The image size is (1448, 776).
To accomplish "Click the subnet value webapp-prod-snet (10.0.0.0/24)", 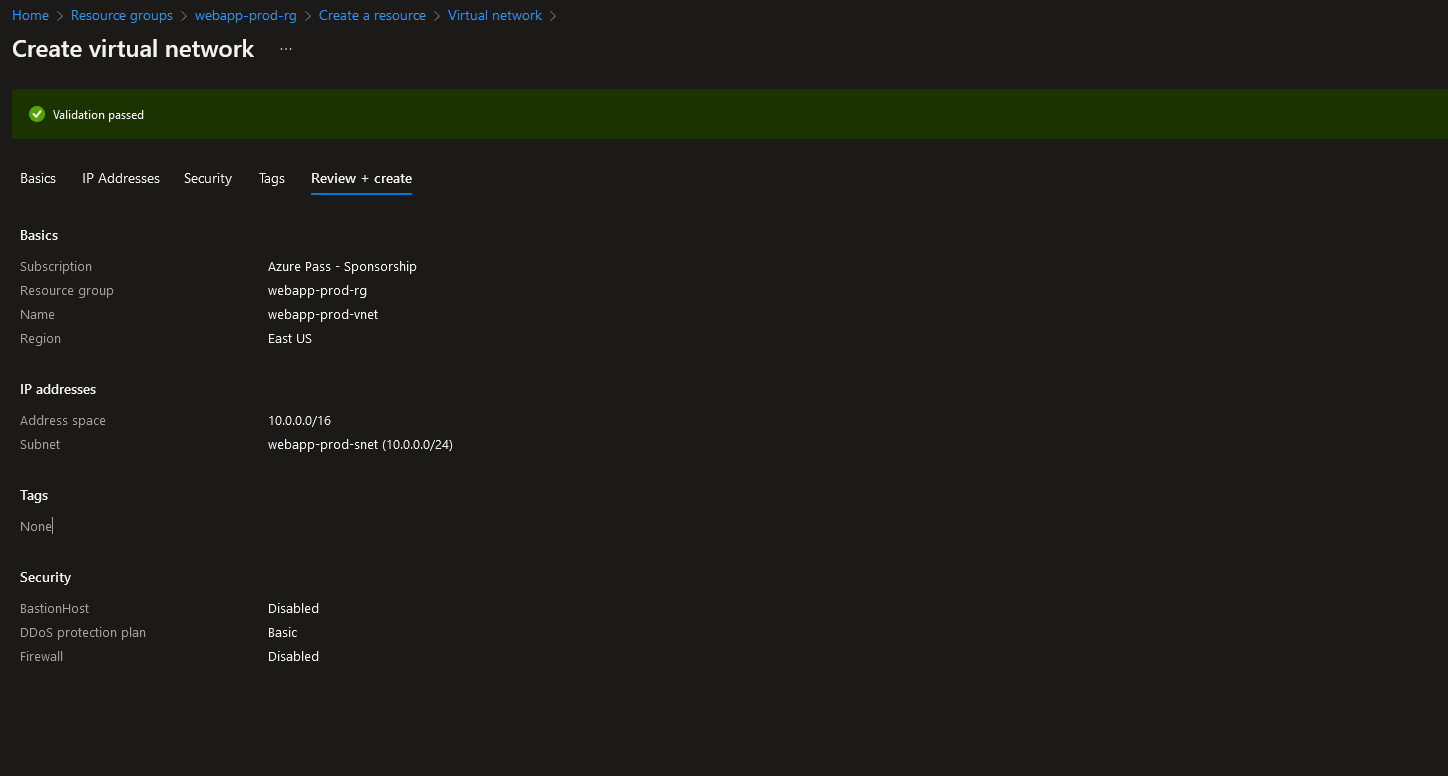I will (360, 445).
